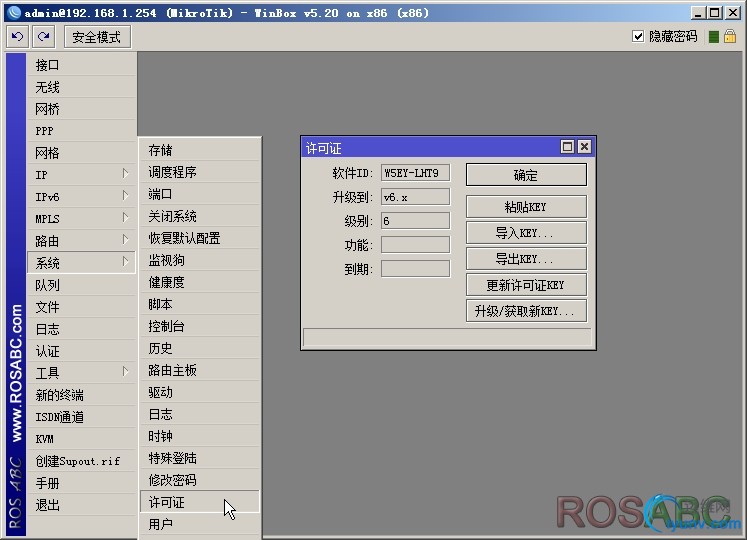The width and height of the screenshot is (747, 540).
Task: Click the 导入KEY... import key button
Action: click(x=526, y=233)
